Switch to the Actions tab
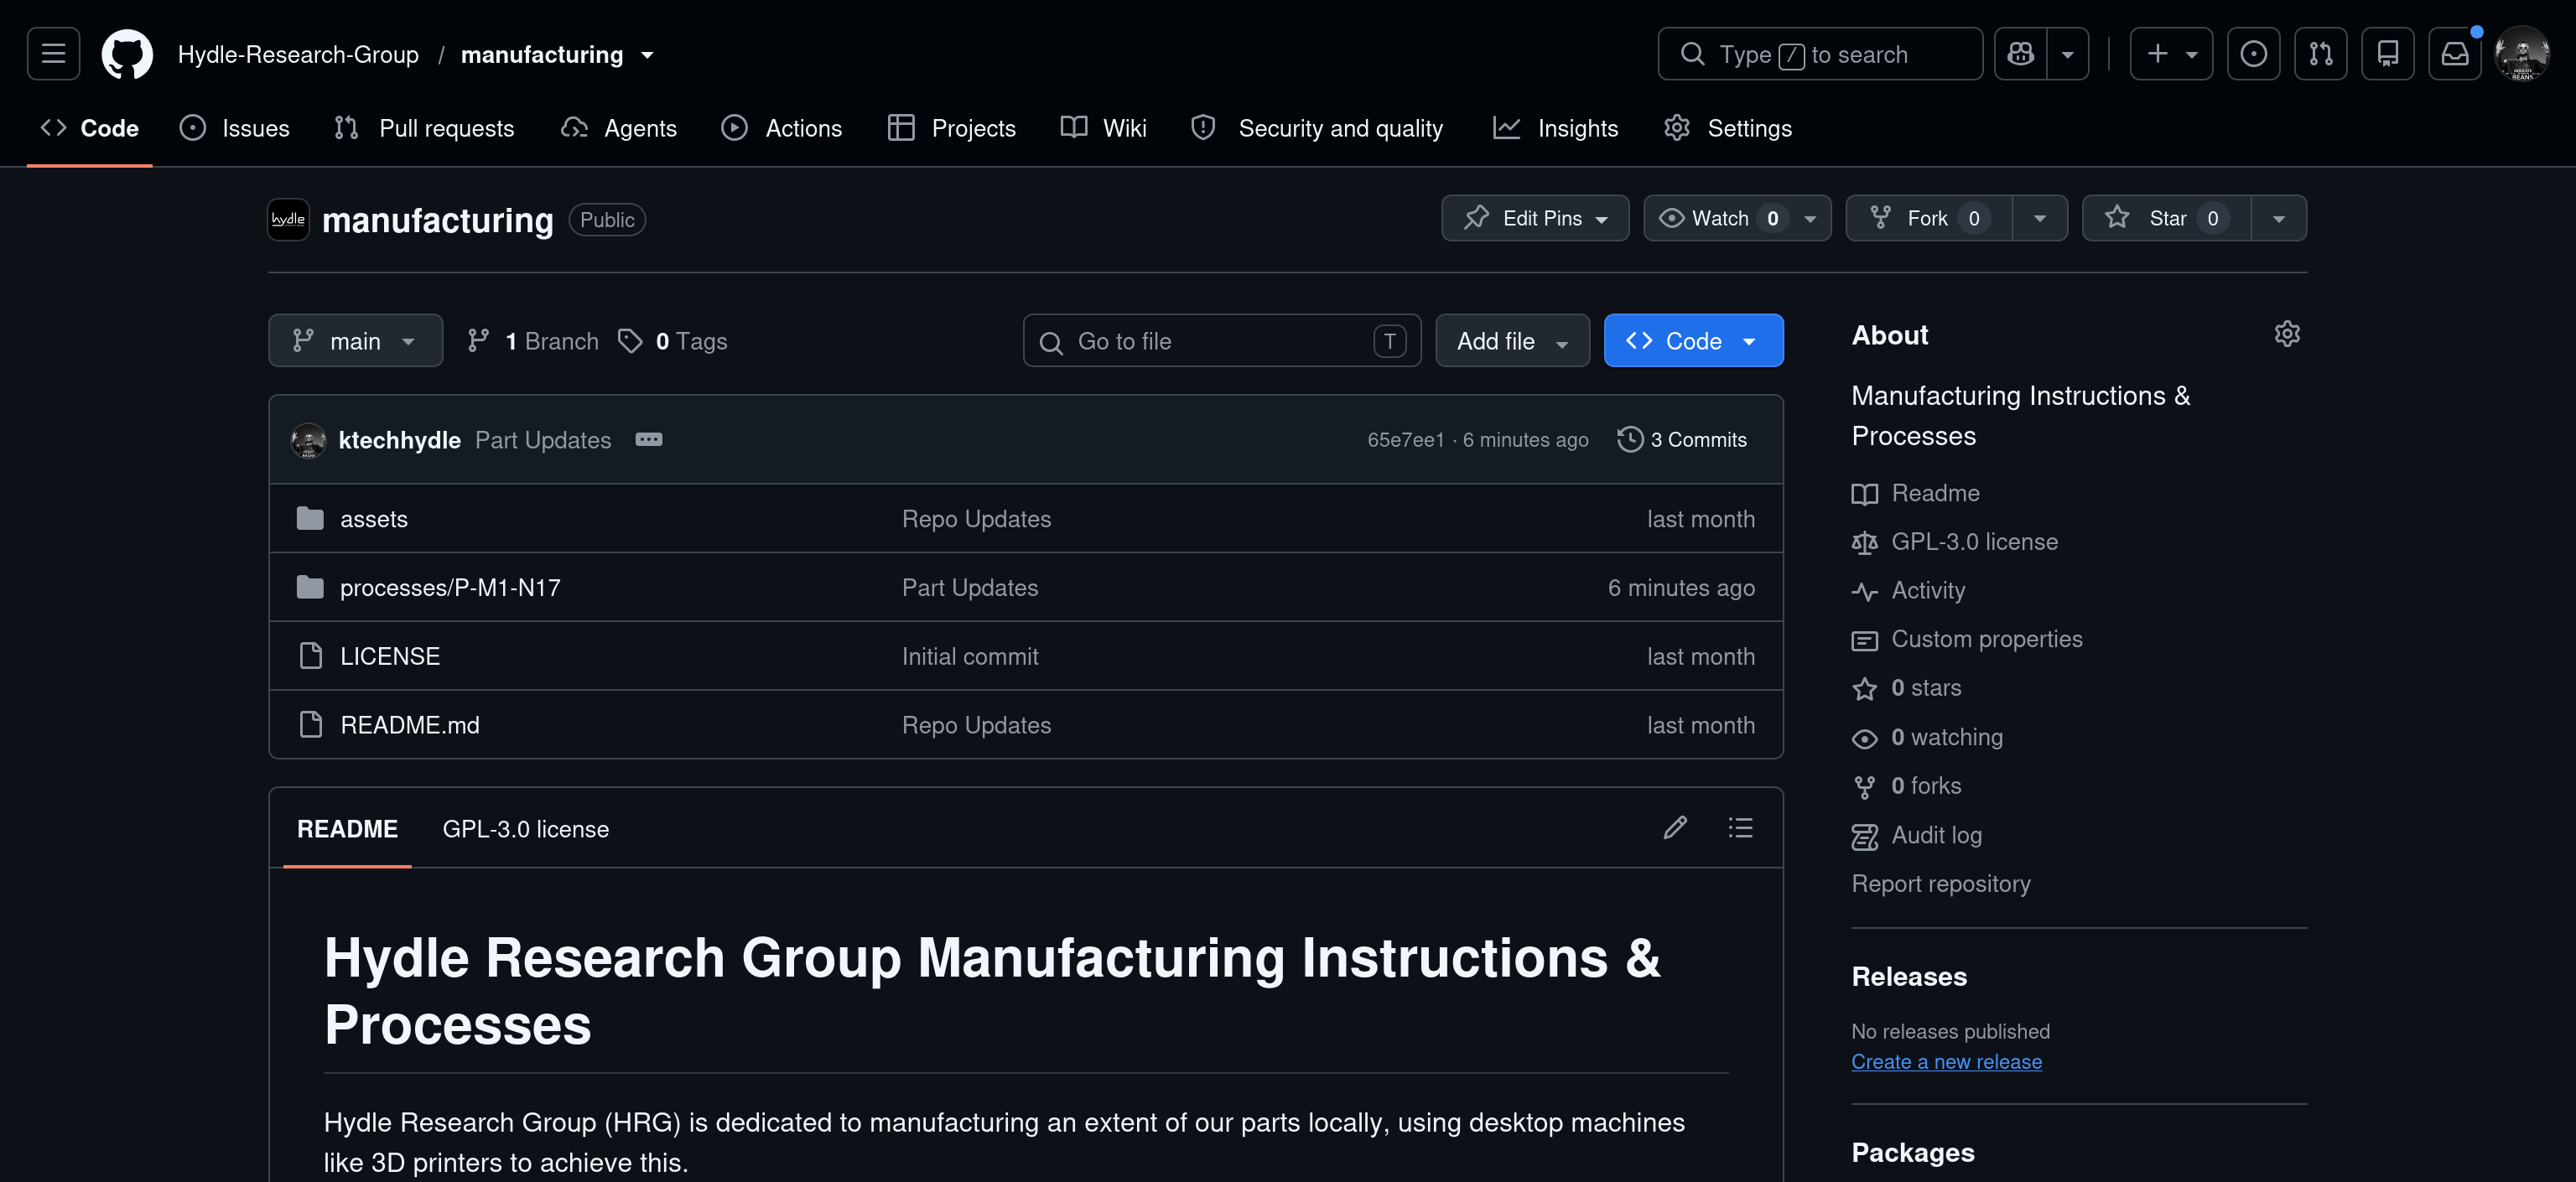2576x1182 pixels. [782, 128]
